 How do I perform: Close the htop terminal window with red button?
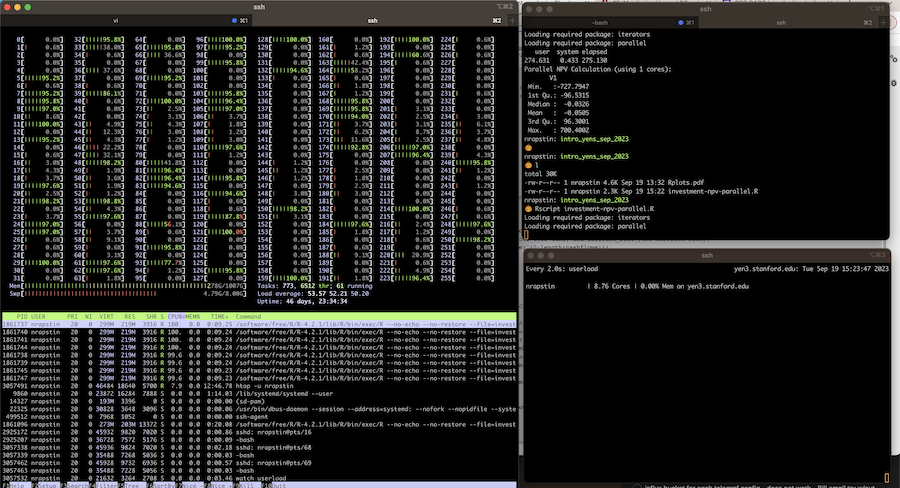[9, 7]
